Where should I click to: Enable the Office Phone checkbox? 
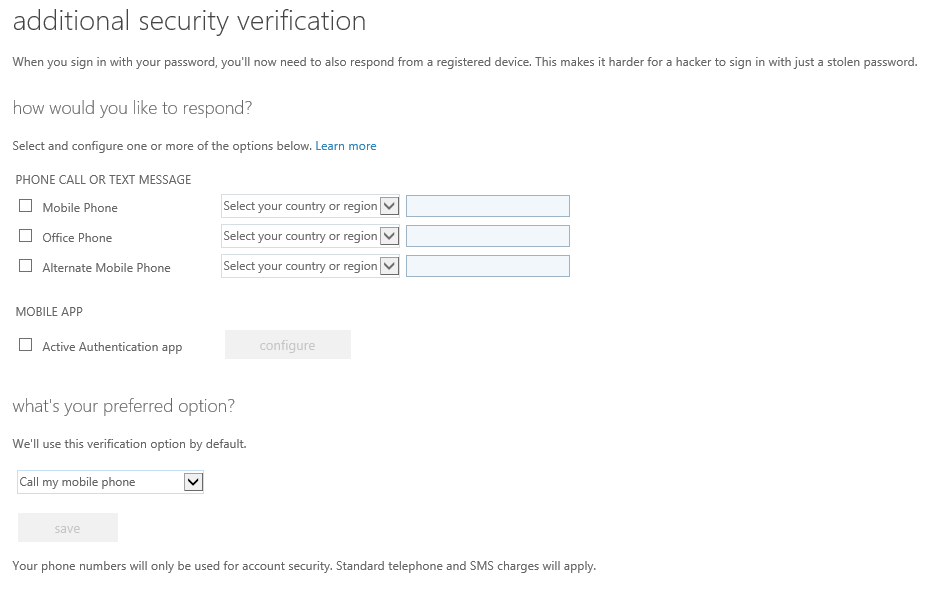pyautogui.click(x=26, y=237)
